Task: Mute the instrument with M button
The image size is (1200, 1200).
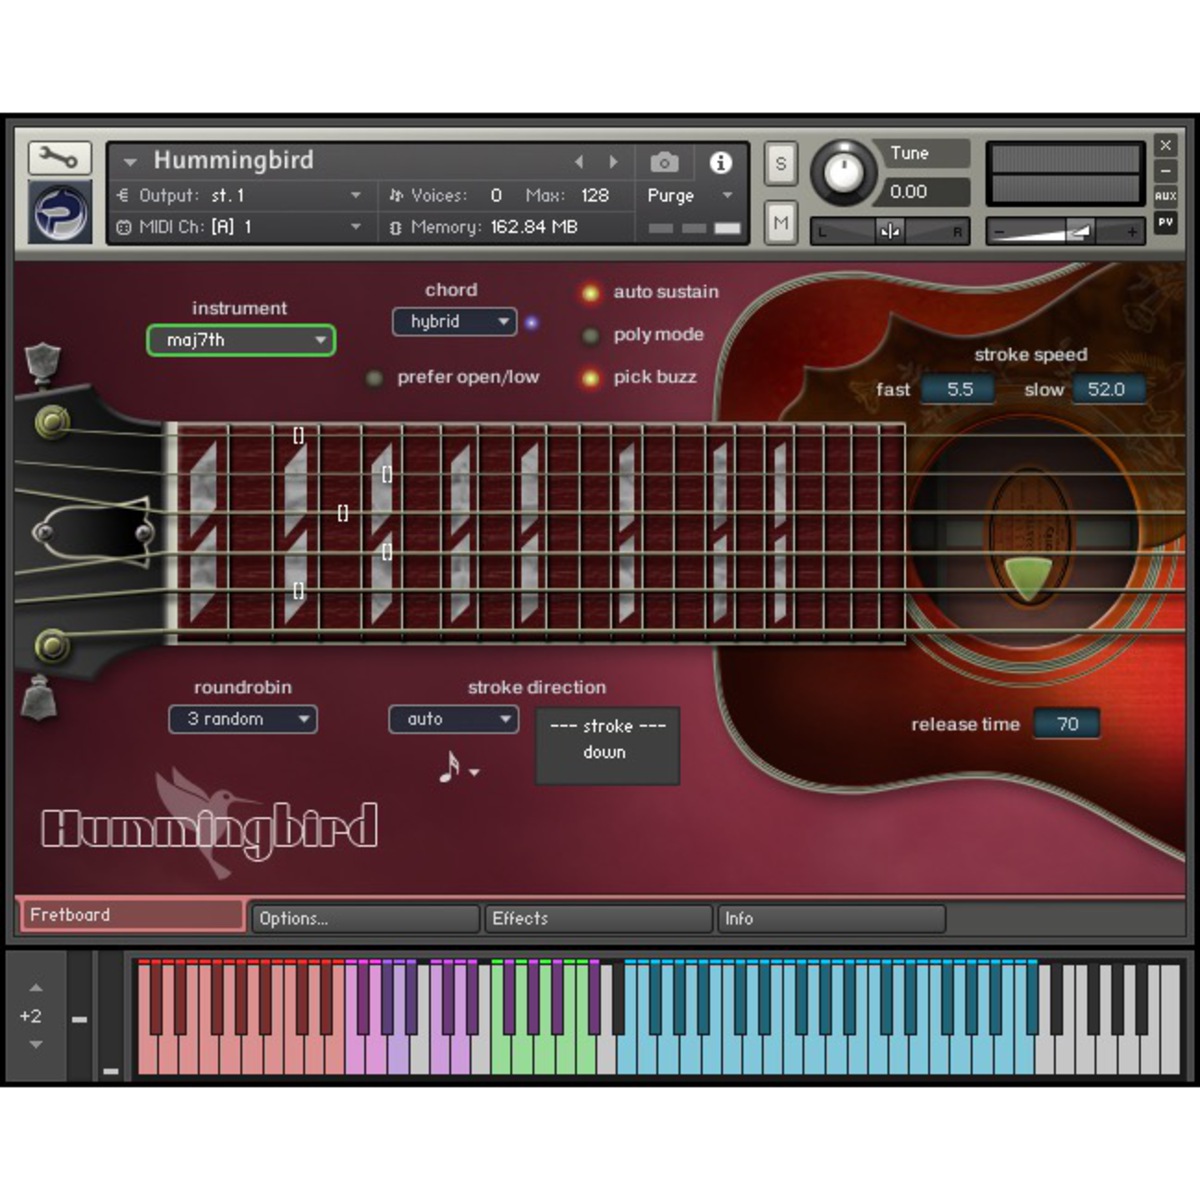Action: (780, 223)
